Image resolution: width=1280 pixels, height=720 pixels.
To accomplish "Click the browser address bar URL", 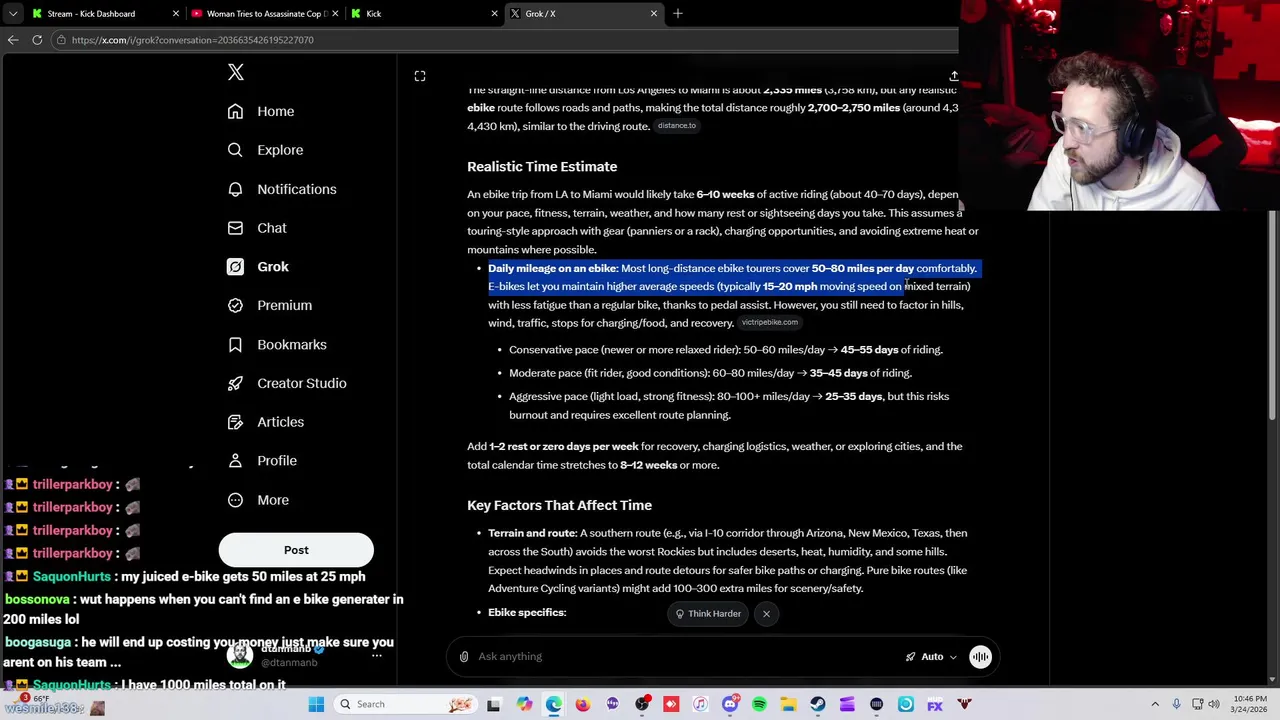I will click(x=193, y=40).
